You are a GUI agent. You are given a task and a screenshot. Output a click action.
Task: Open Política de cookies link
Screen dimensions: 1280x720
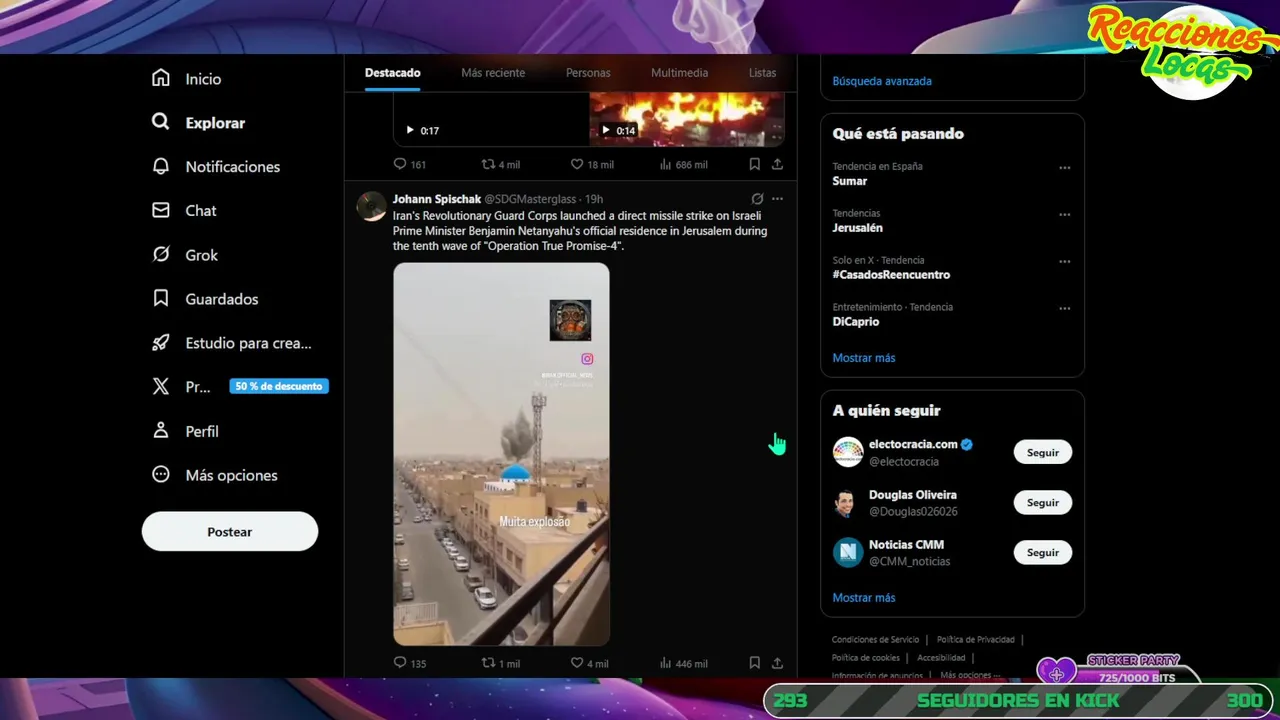click(x=866, y=658)
